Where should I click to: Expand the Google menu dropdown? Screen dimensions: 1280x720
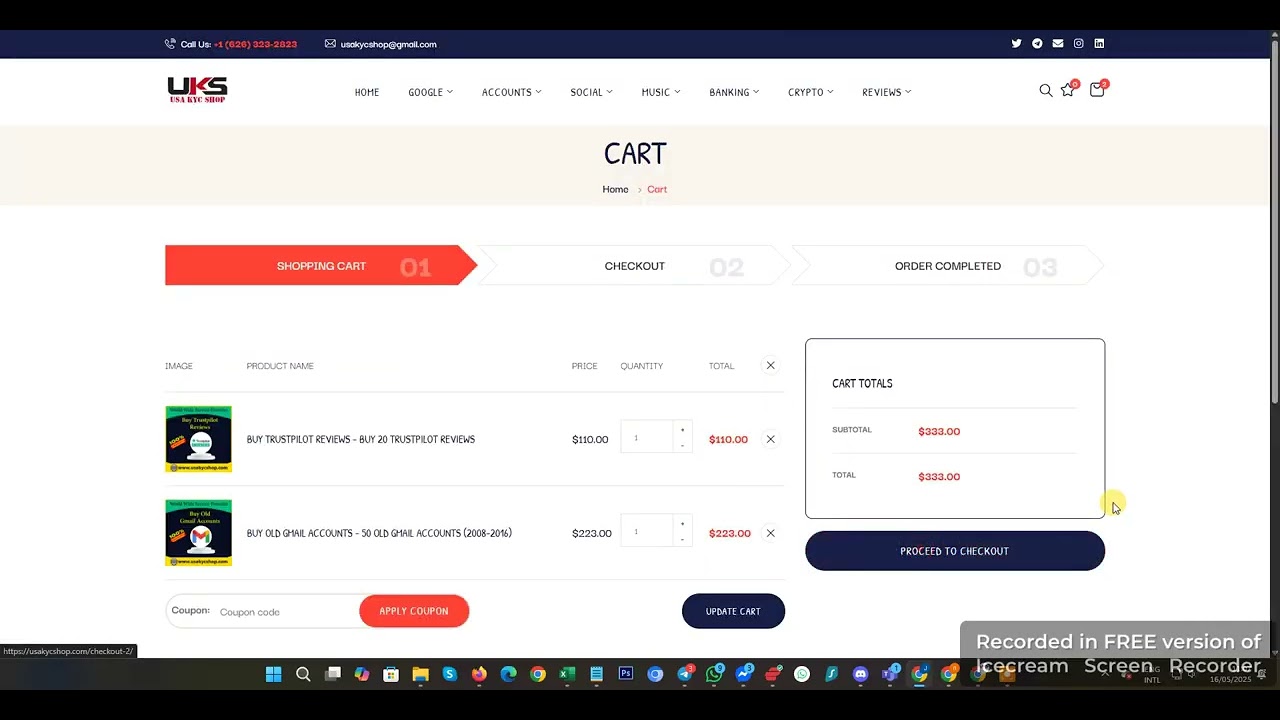point(430,92)
